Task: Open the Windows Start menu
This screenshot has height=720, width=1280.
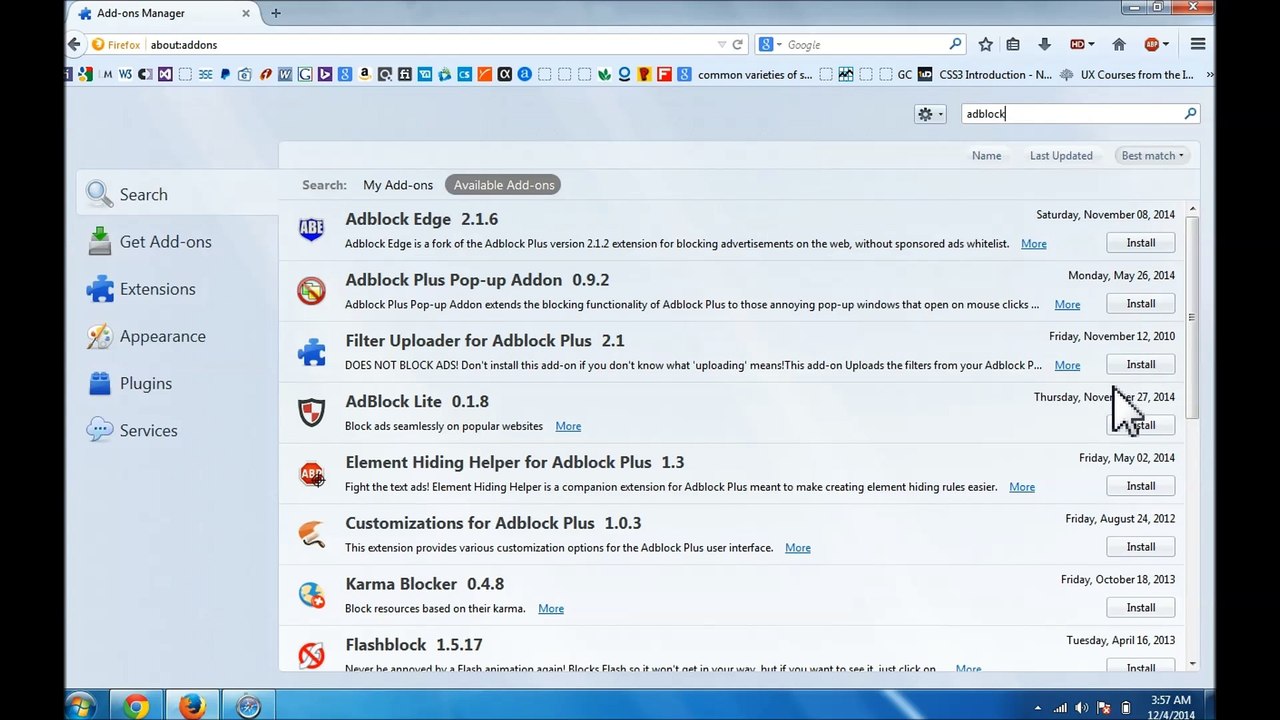Action: pos(81,706)
